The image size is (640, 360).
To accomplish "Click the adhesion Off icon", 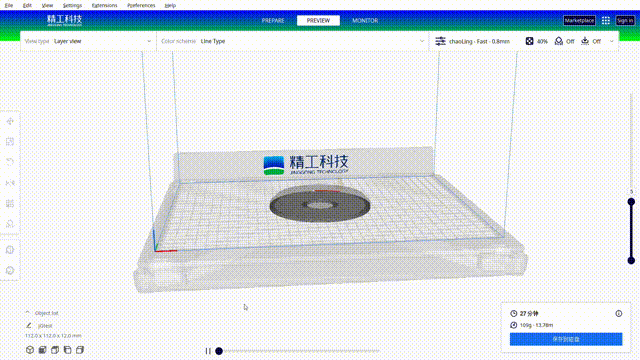I will tap(585, 41).
